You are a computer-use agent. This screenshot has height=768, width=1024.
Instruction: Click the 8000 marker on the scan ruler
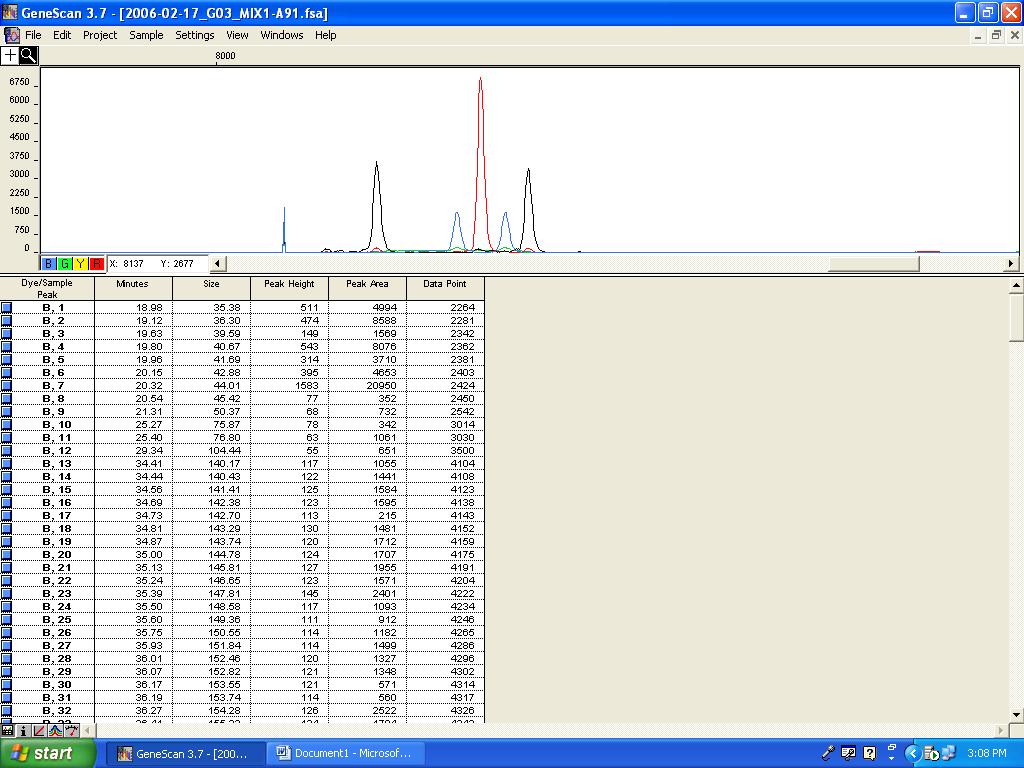click(x=225, y=56)
